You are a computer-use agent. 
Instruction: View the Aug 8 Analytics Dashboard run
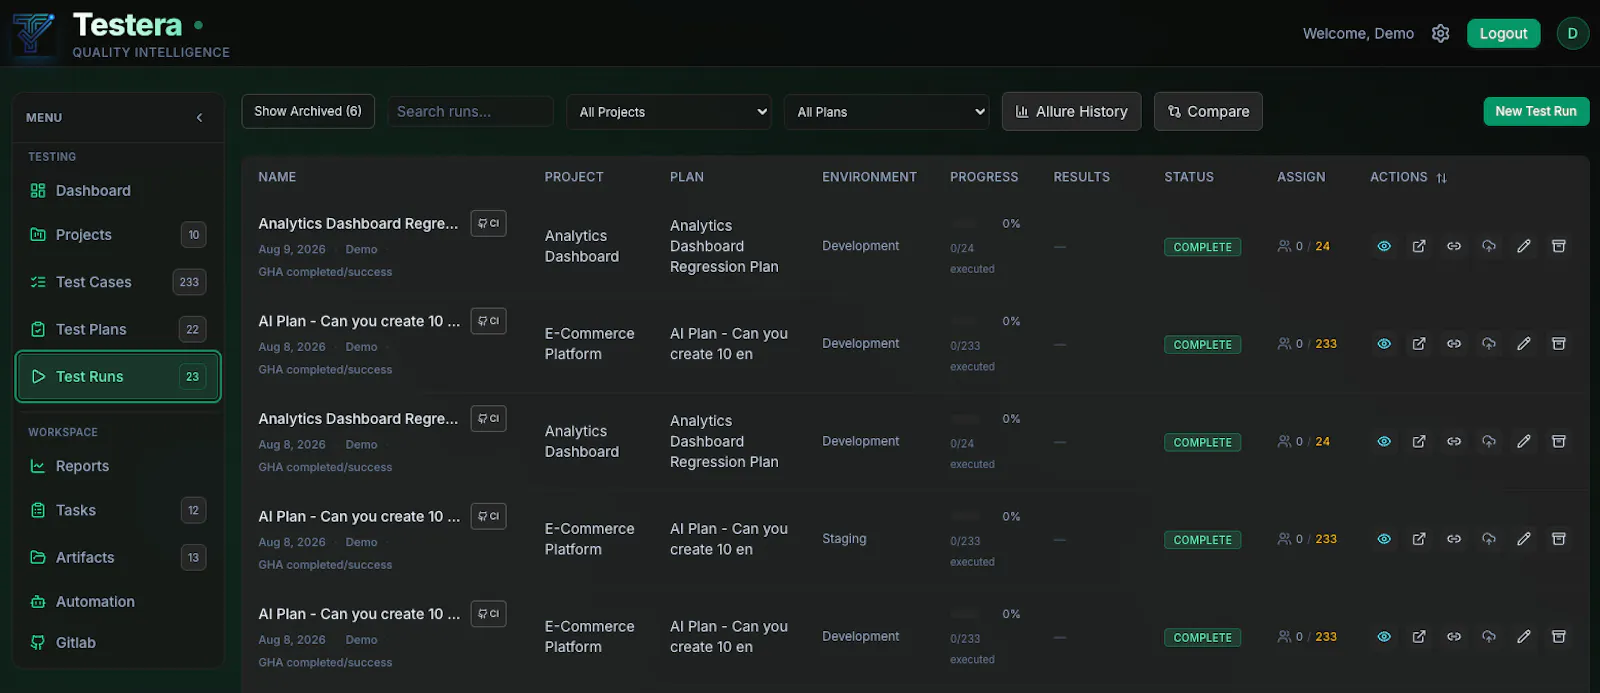point(1384,441)
